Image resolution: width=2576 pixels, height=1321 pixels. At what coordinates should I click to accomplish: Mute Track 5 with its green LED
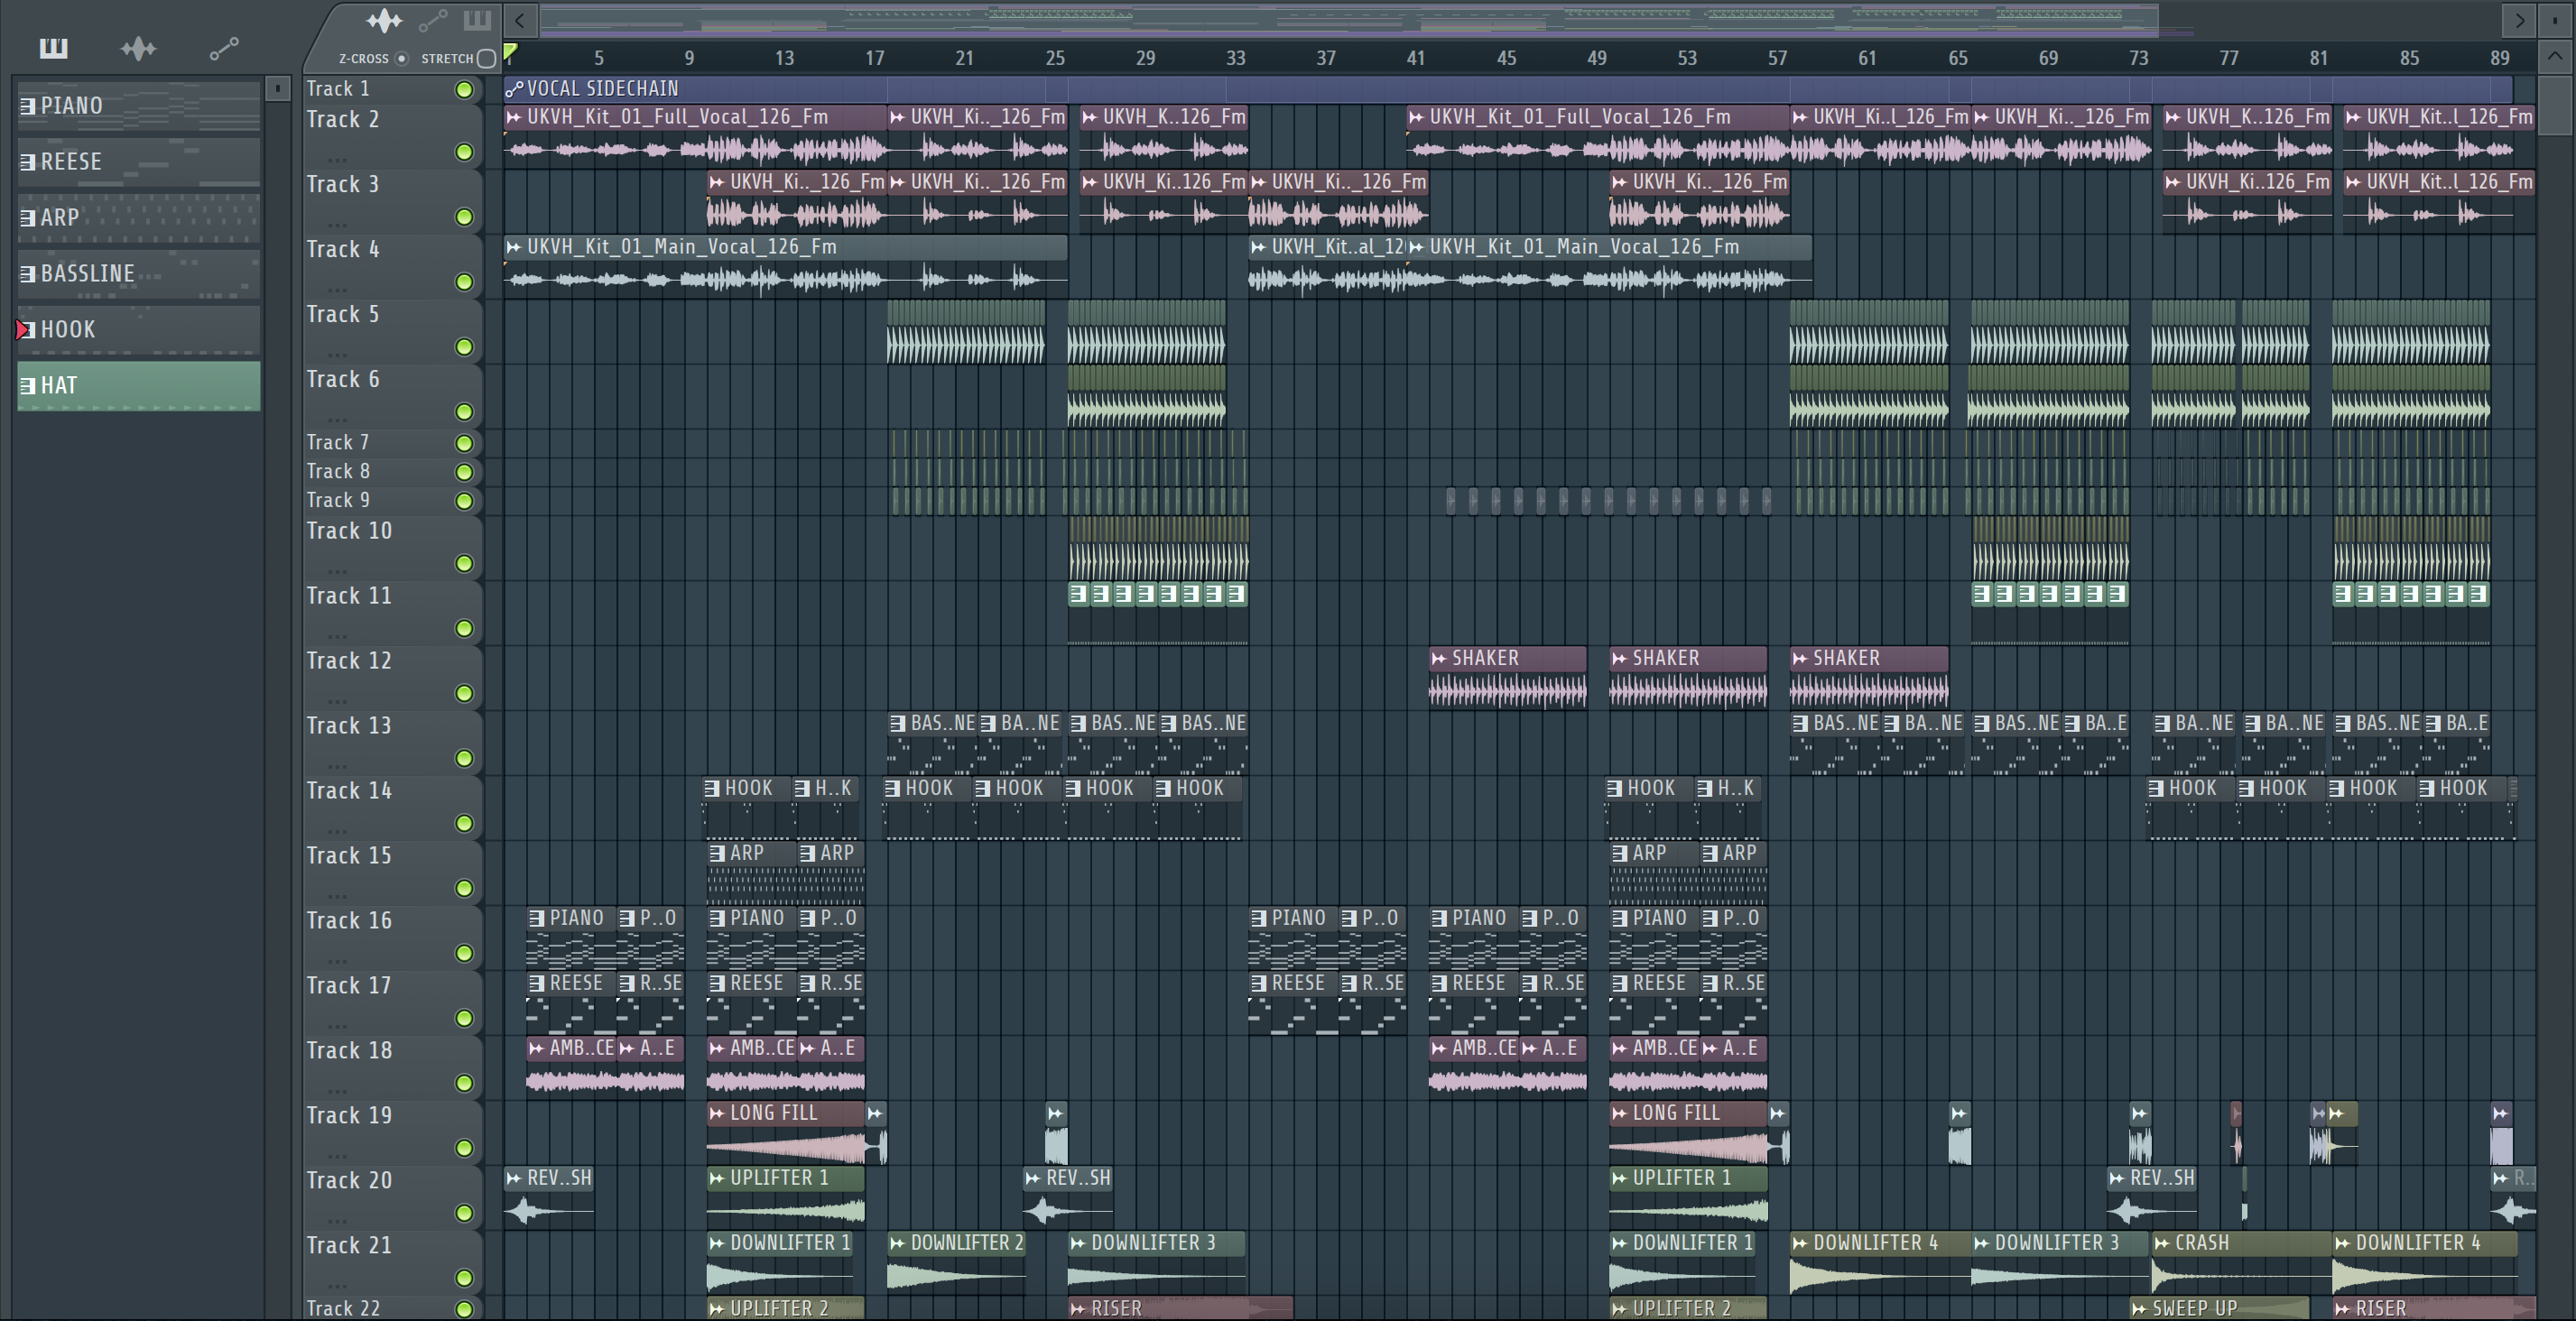pos(464,347)
